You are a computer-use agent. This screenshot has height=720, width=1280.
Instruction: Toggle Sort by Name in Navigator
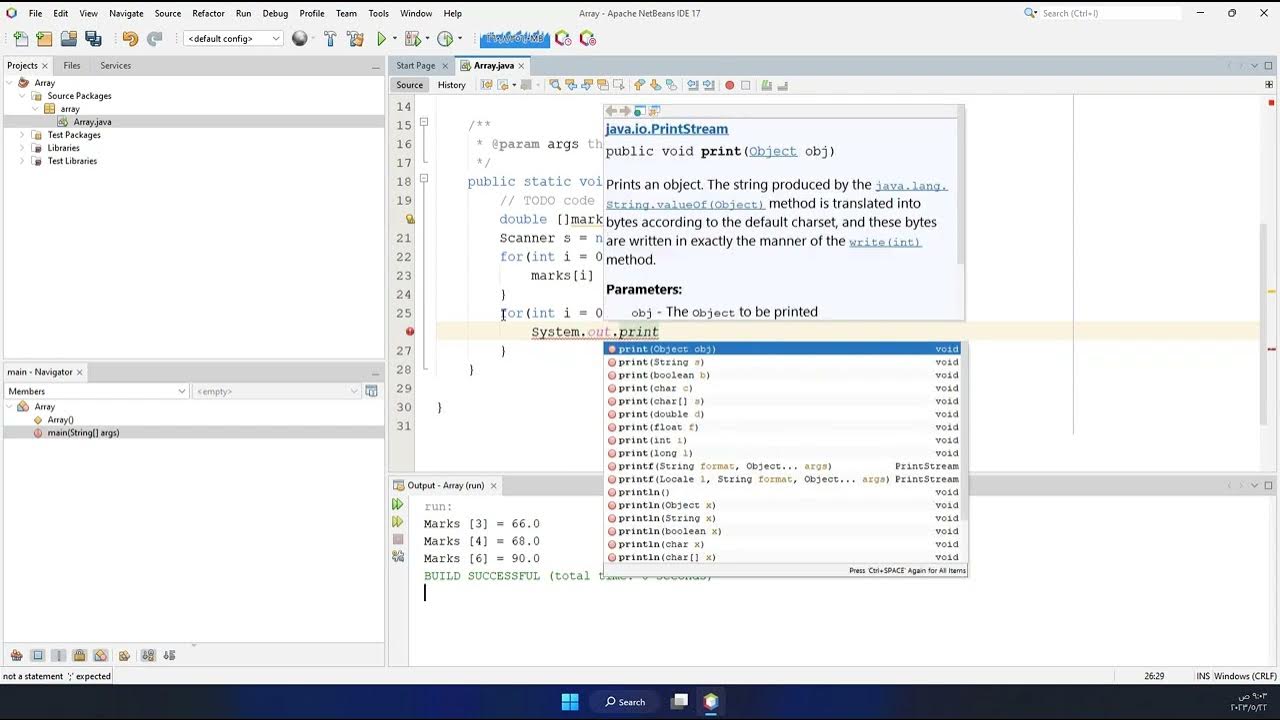pos(148,656)
